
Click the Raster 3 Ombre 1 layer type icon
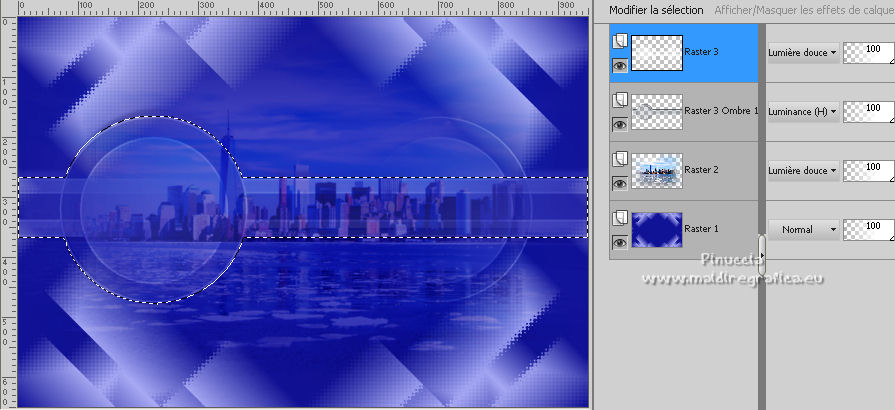(x=620, y=100)
